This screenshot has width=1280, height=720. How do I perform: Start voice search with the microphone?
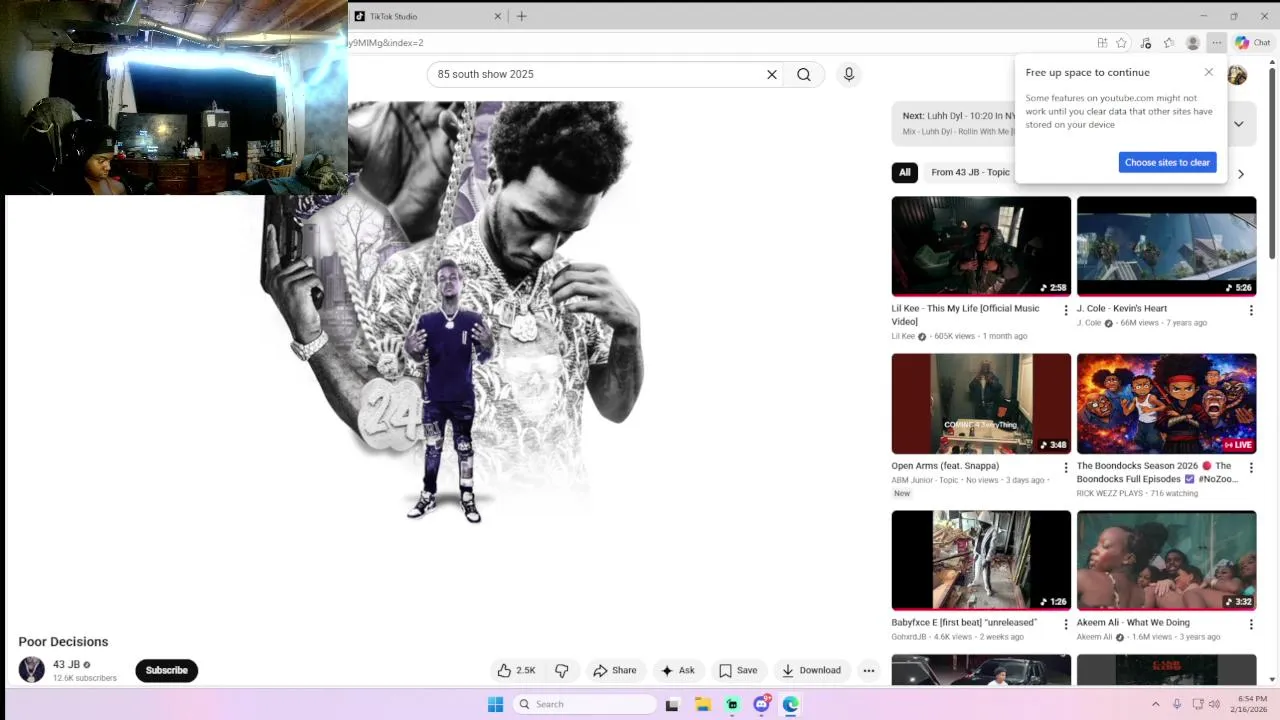[x=849, y=74]
